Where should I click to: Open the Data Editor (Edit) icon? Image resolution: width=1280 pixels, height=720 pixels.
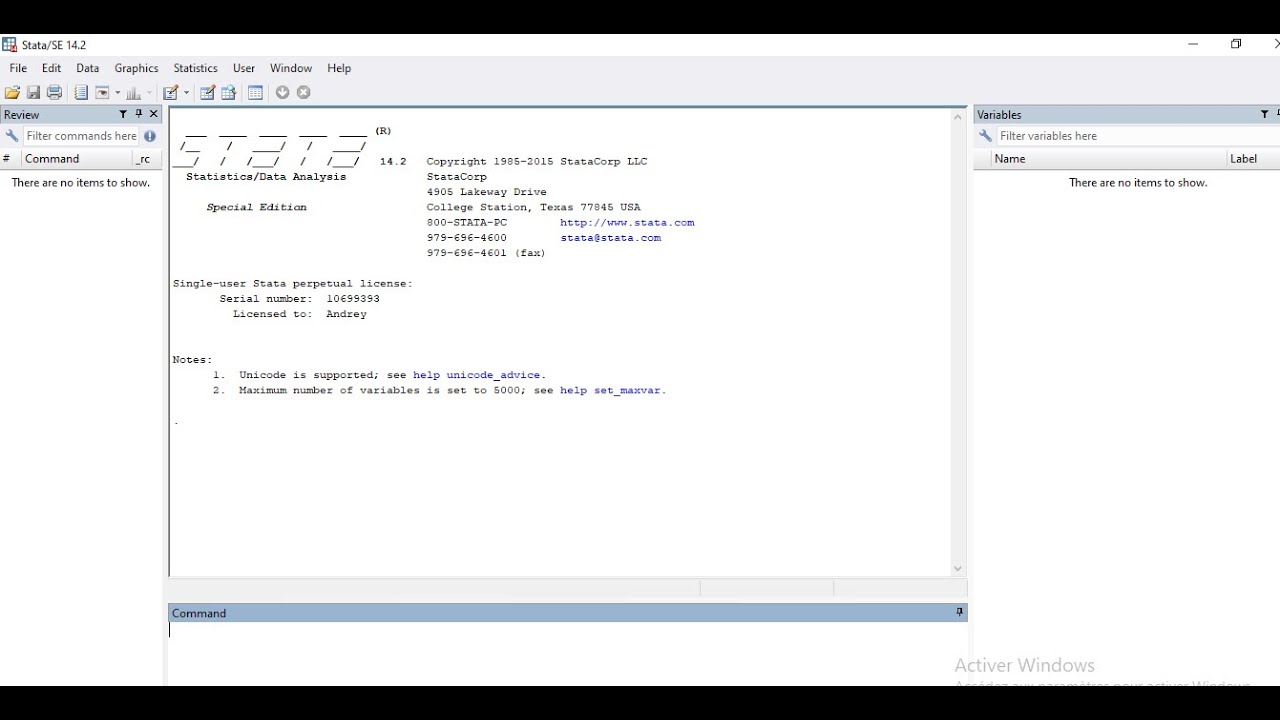coord(207,93)
